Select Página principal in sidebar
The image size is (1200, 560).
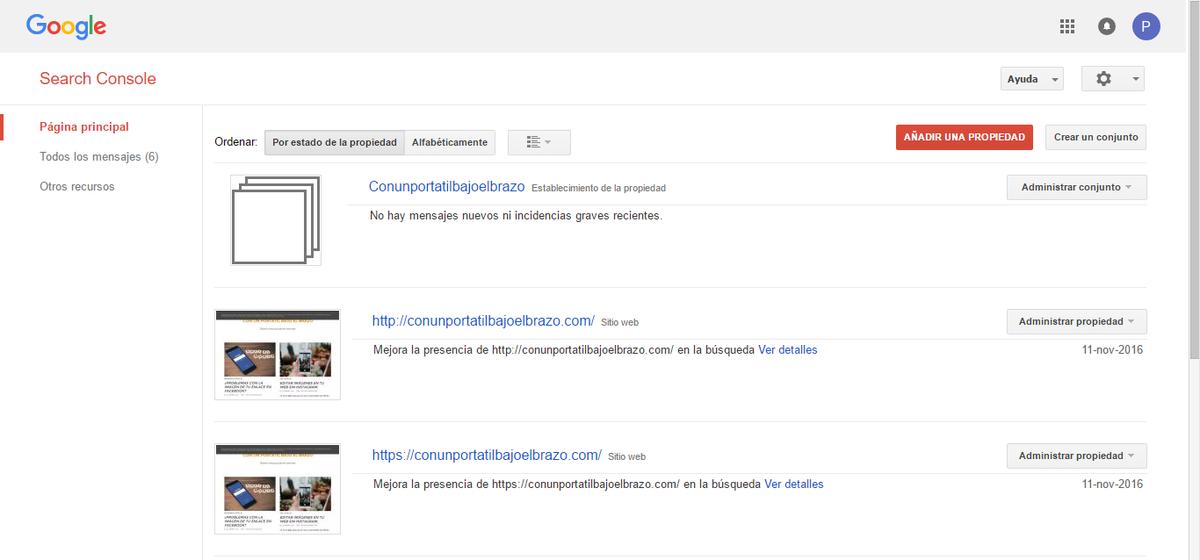click(84, 127)
